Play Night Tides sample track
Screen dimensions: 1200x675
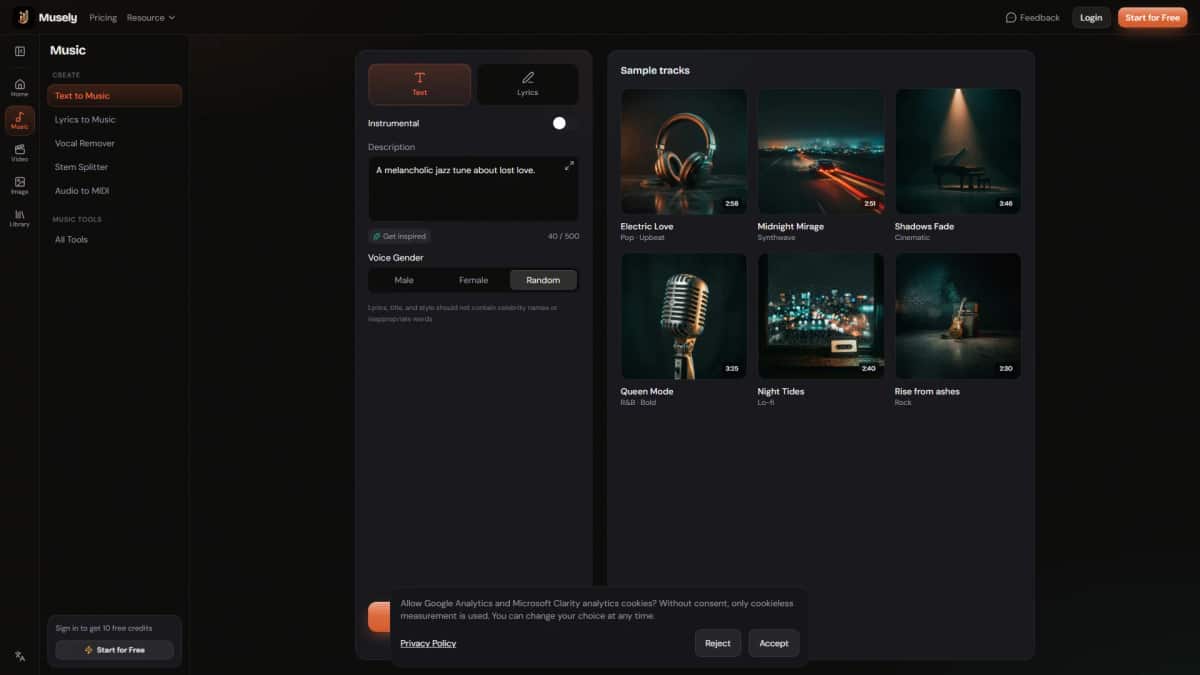[820, 316]
